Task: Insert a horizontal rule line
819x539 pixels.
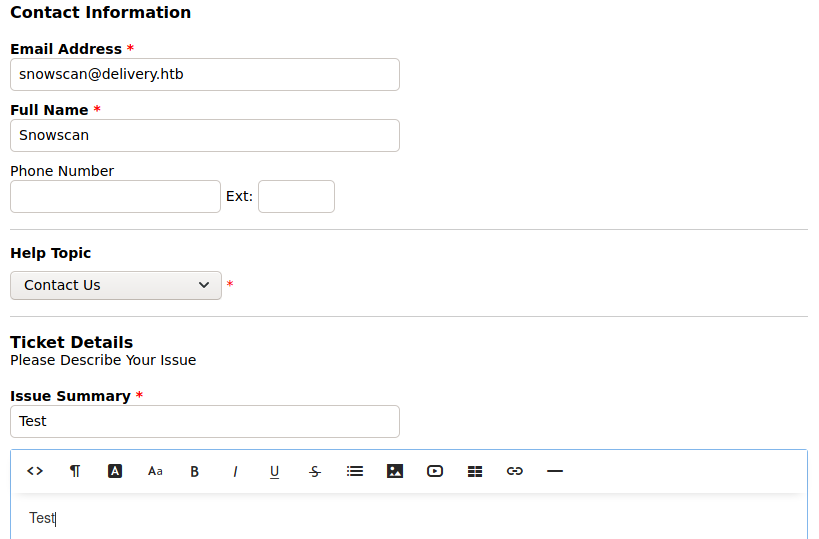Action: pyautogui.click(x=555, y=471)
